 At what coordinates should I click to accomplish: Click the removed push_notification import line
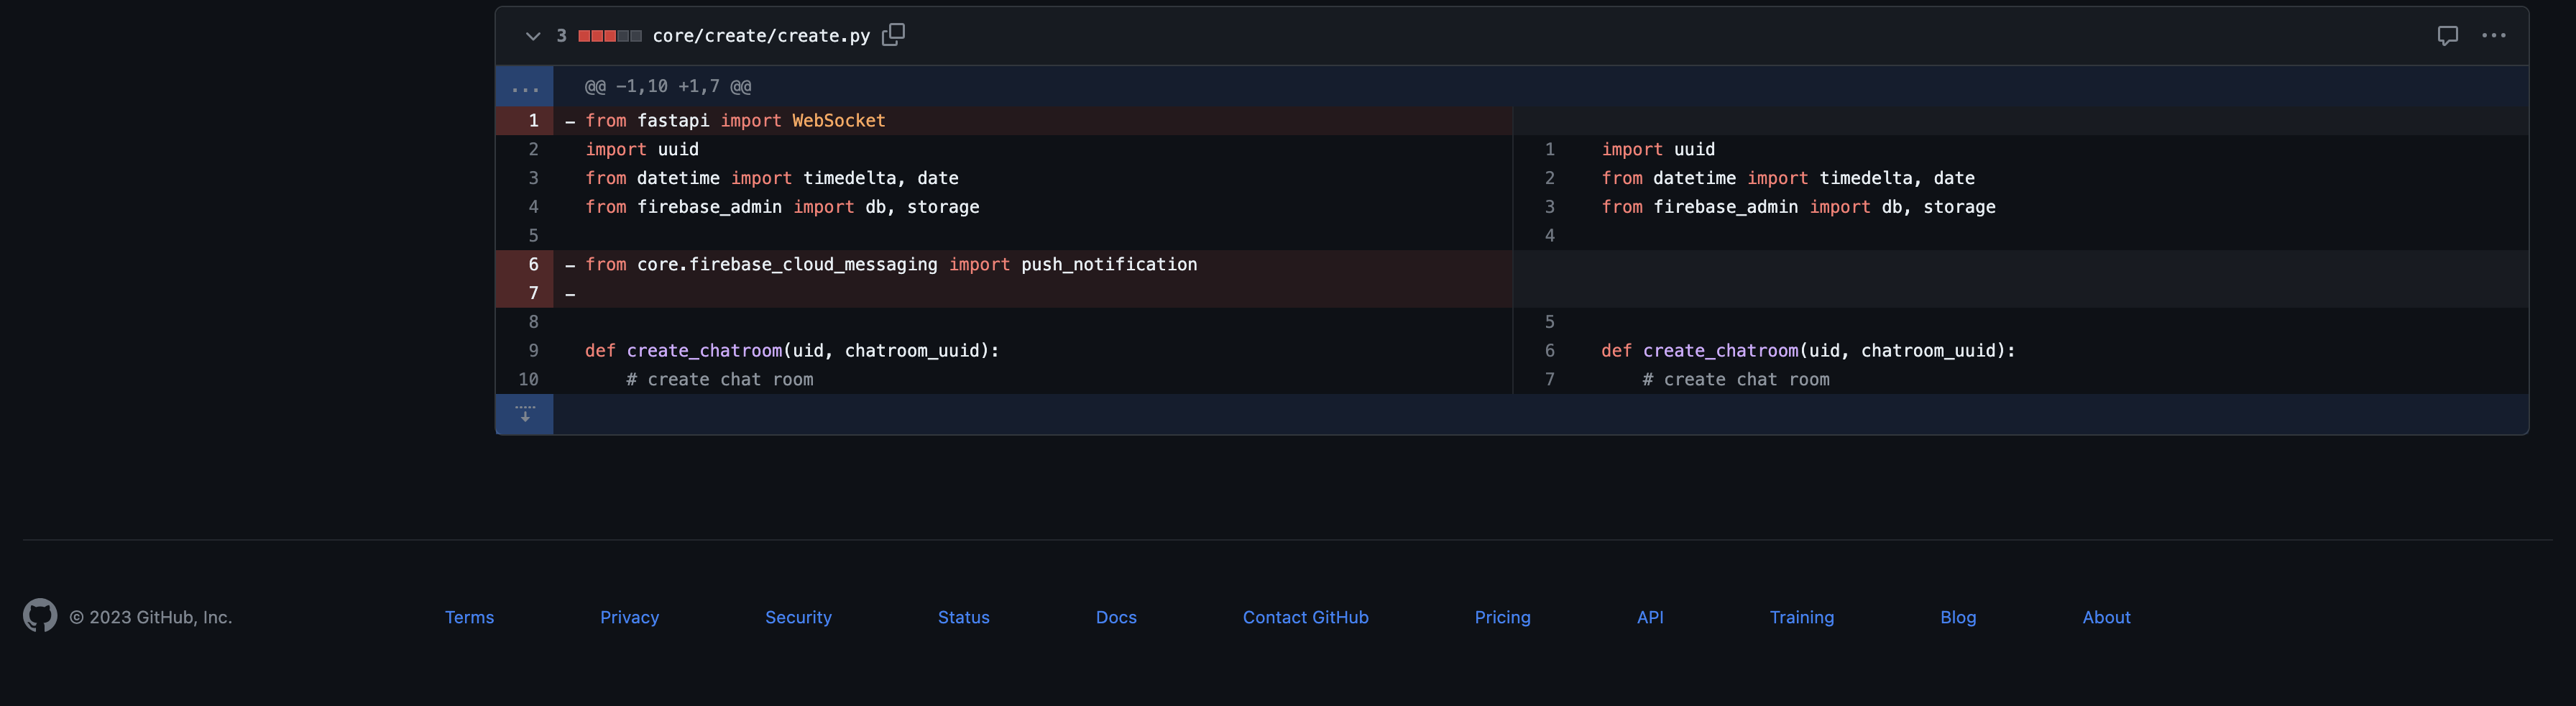pyautogui.click(x=891, y=265)
